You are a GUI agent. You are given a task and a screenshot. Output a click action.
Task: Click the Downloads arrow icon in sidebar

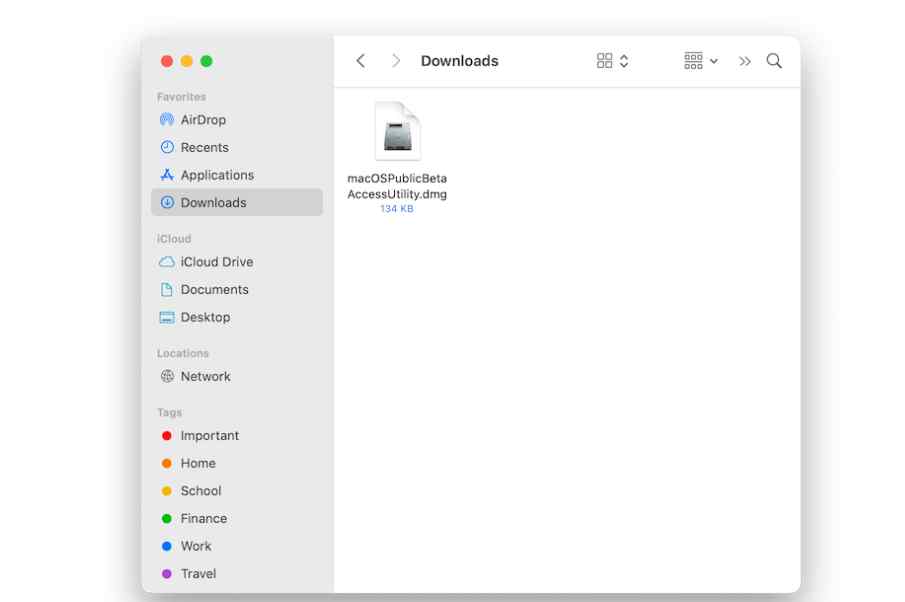tap(167, 202)
